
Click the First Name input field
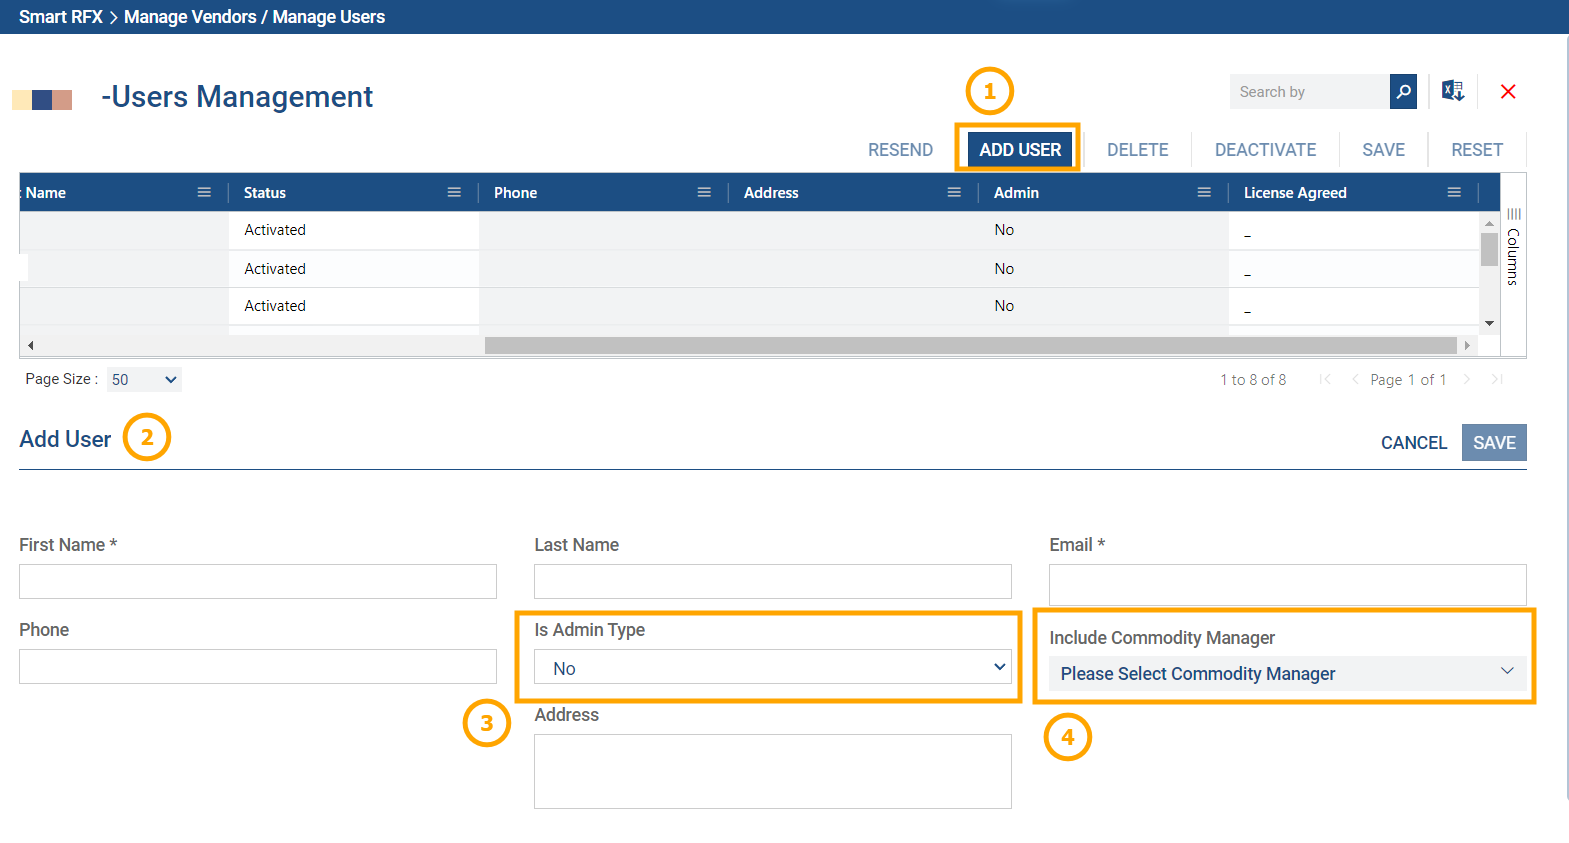click(x=258, y=582)
